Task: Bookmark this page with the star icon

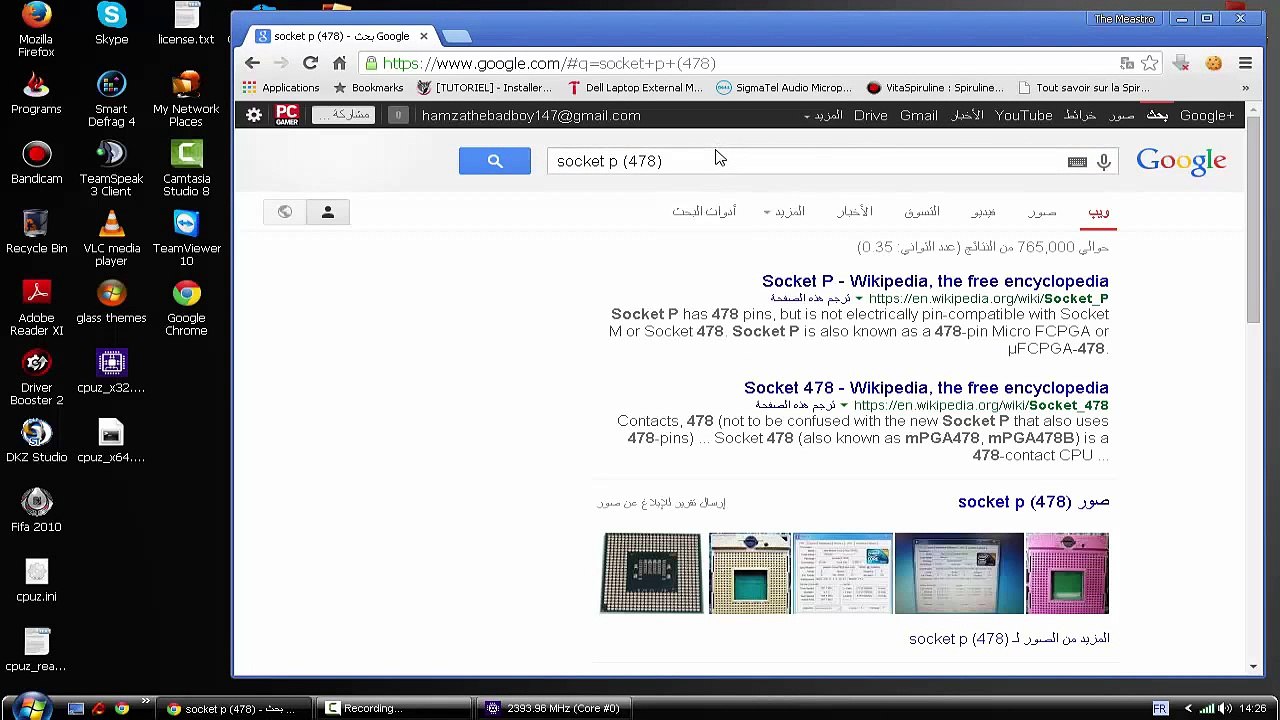Action: [1150, 63]
